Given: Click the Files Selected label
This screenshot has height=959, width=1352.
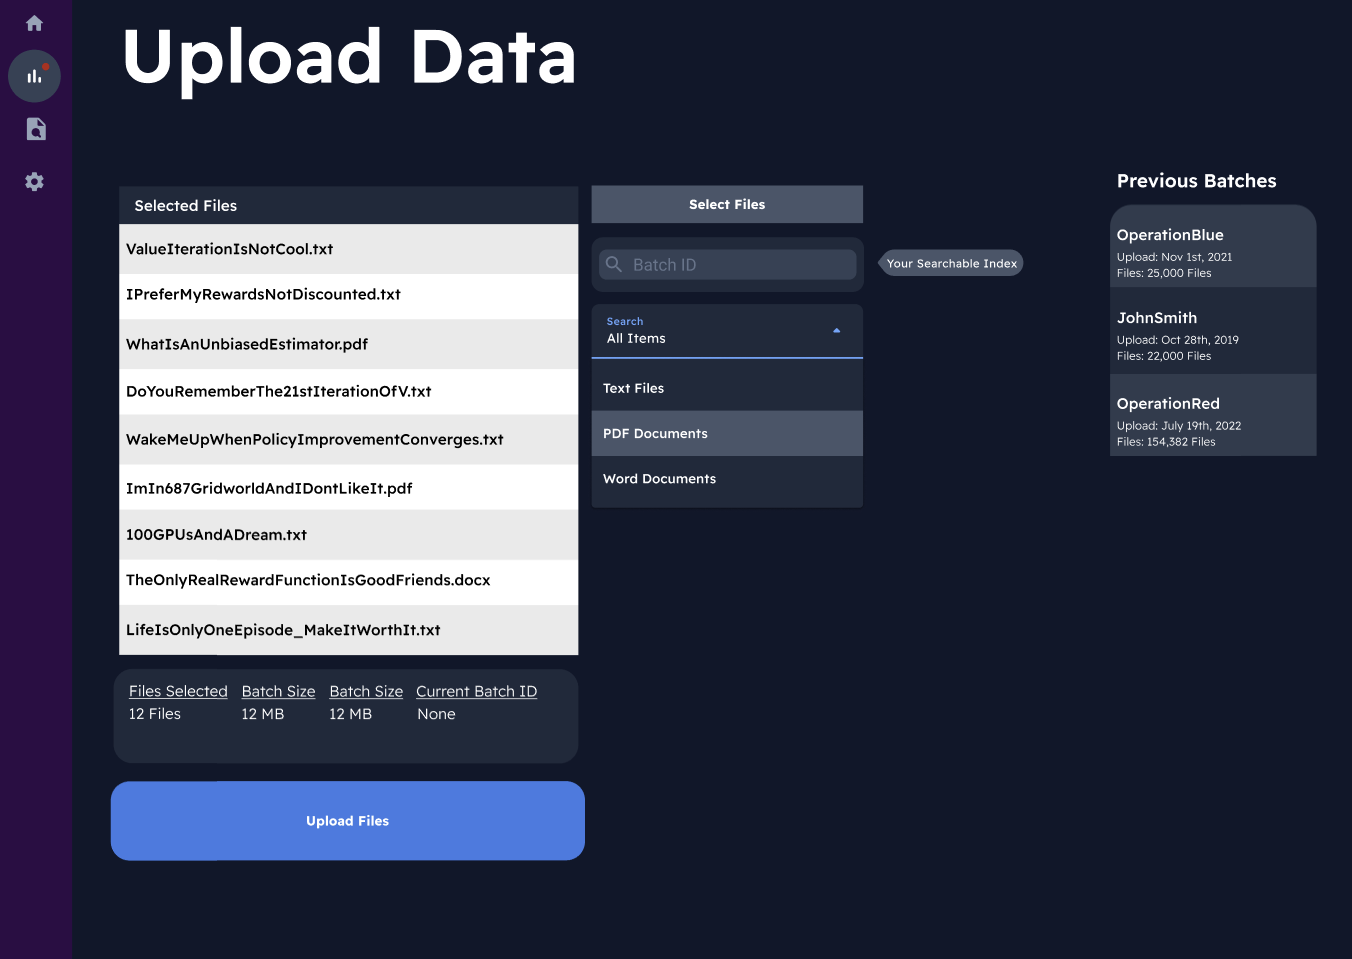Looking at the screenshot, I should tap(178, 691).
